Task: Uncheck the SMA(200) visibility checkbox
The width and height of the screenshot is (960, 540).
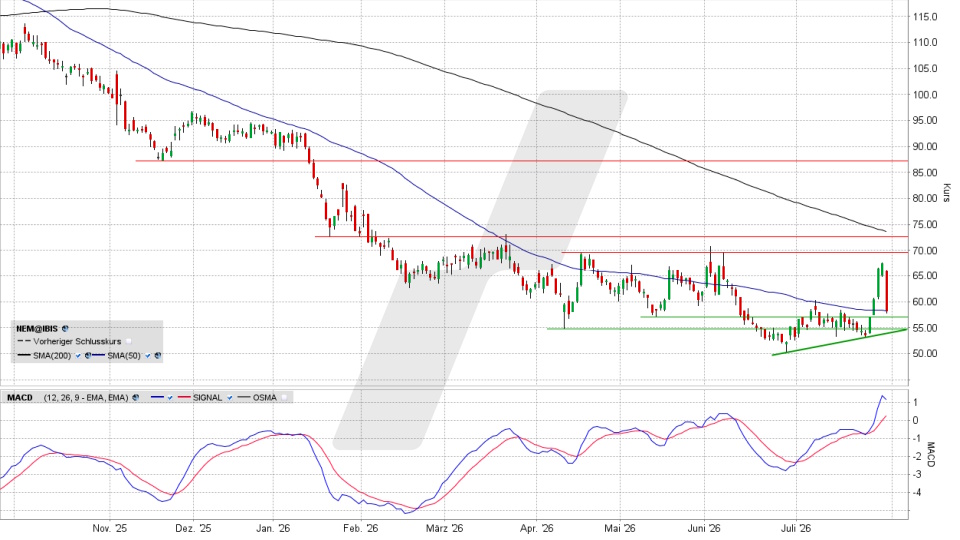Action: pyautogui.click(x=78, y=355)
